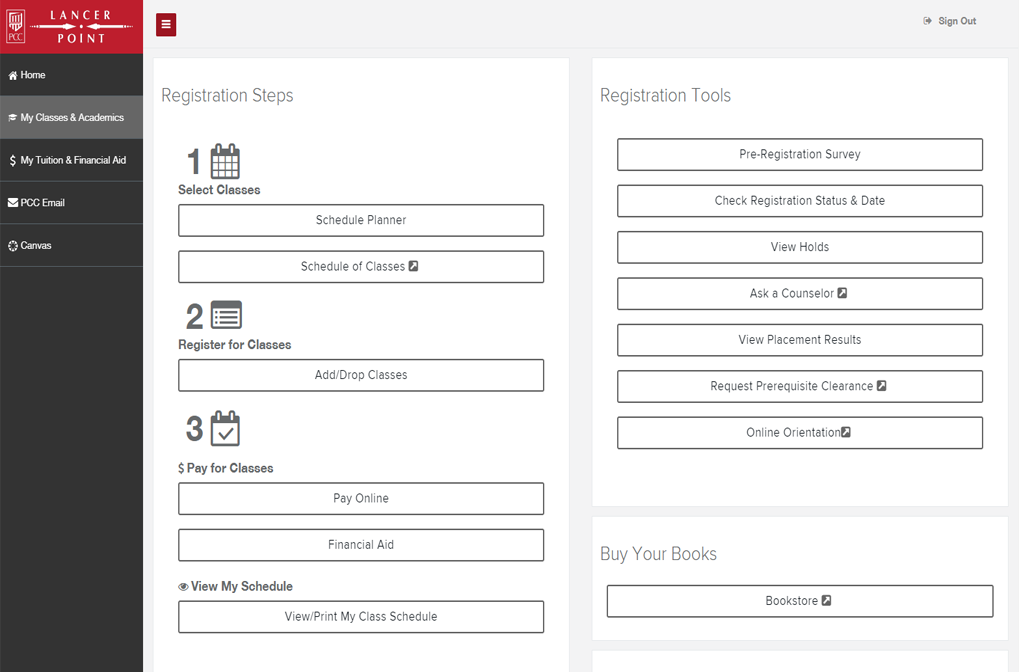
Task: Click Request Prerequisite Clearance
Action: [800, 386]
